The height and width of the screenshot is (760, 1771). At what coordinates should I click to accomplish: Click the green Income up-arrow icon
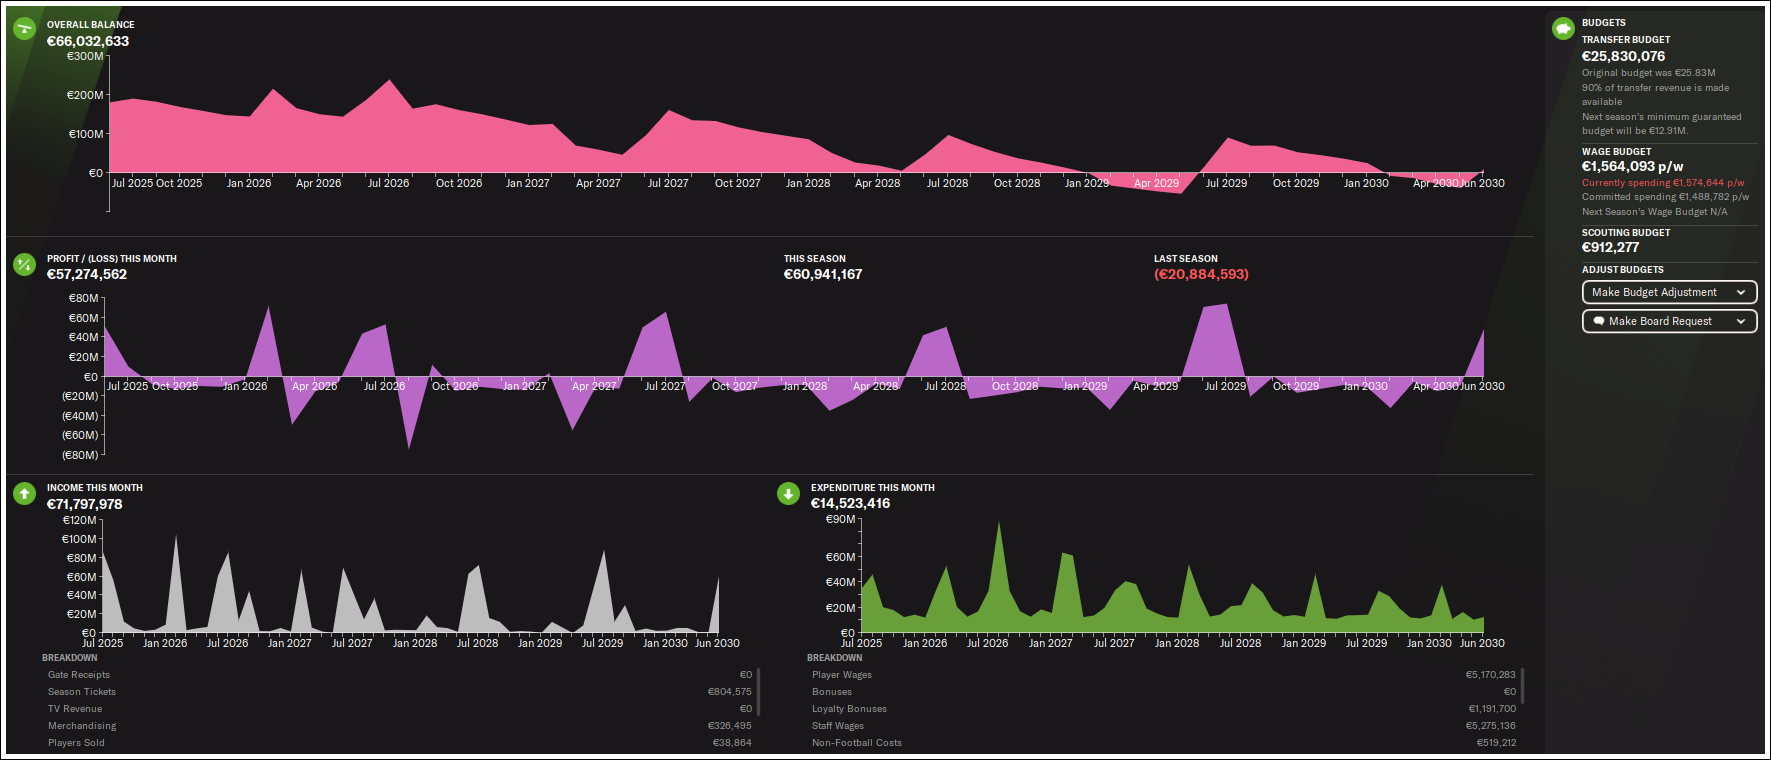(24, 493)
